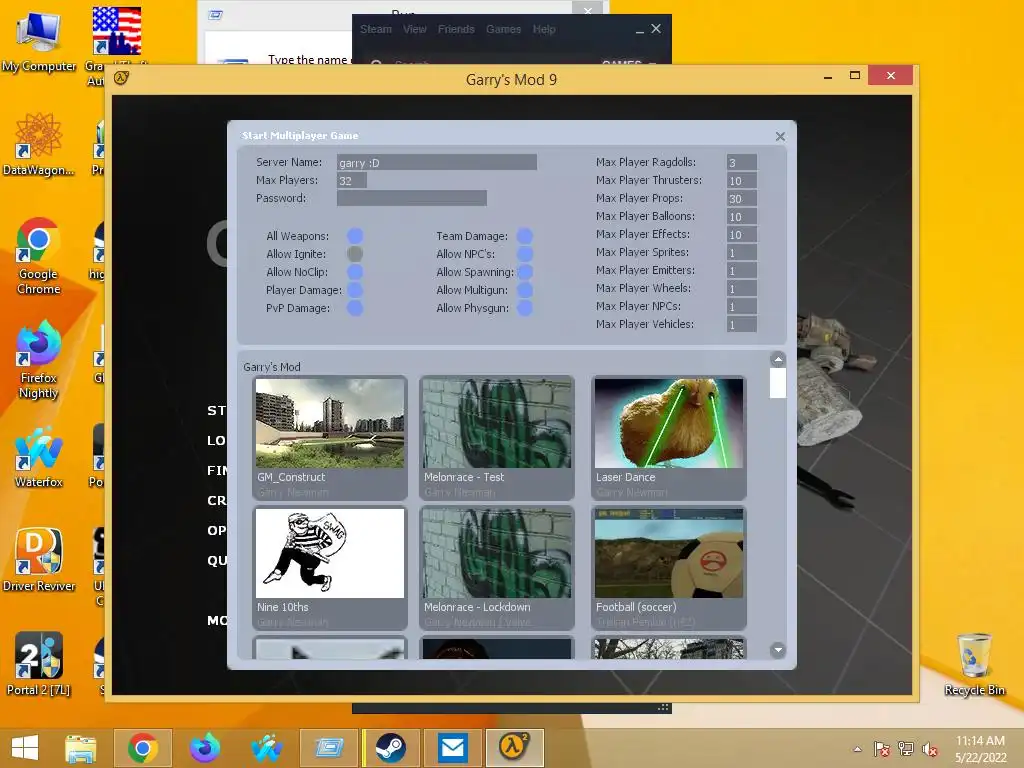Open the network status tray icon
The image size is (1024, 768).
pyautogui.click(x=905, y=749)
